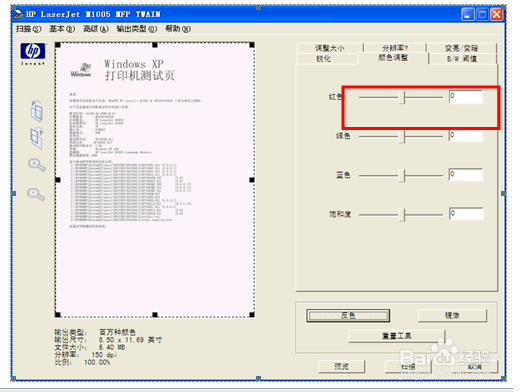Minimize the HP LaserJet TWAIN window

pyautogui.click(x=468, y=15)
